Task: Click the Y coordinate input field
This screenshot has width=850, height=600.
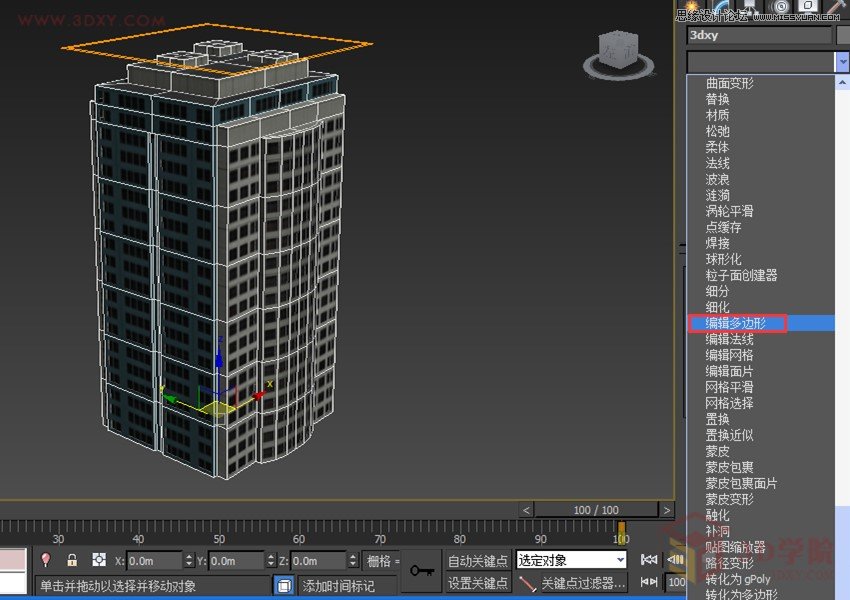Action: 236,561
